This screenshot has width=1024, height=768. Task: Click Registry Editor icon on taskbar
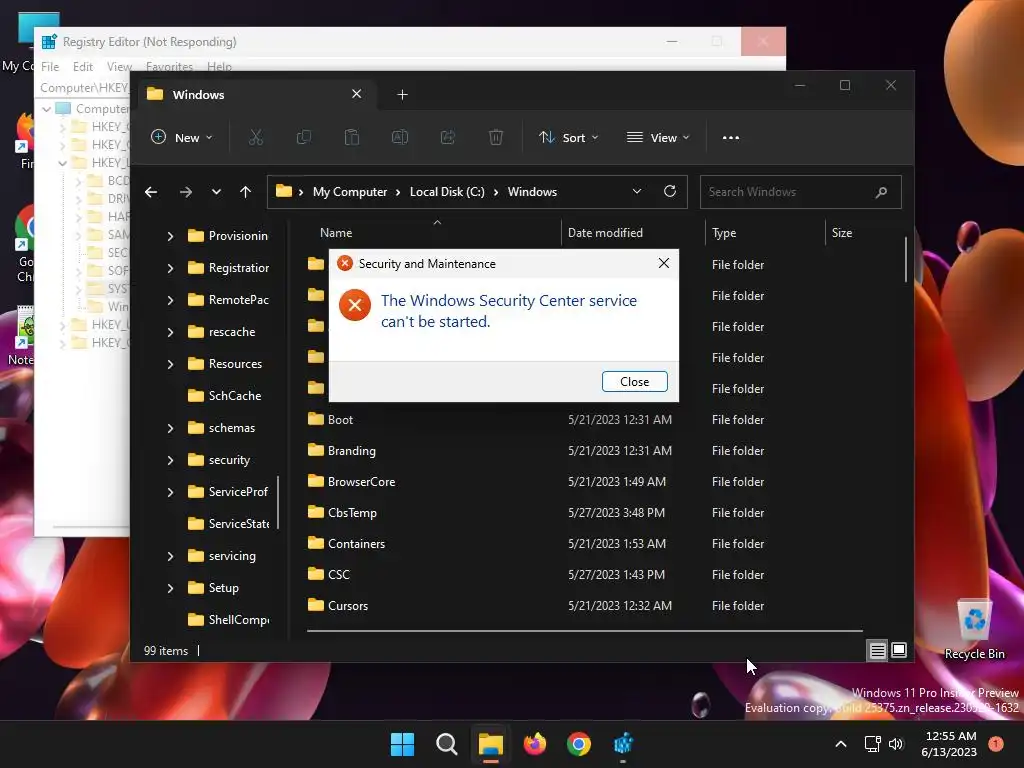tap(623, 744)
